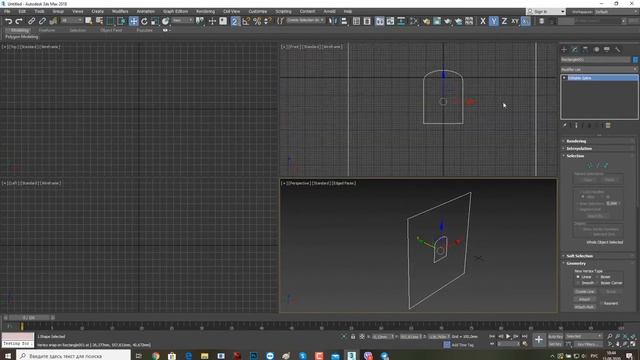This screenshot has width=640, height=360.
Task: Play the animation
Action: tap(508, 336)
